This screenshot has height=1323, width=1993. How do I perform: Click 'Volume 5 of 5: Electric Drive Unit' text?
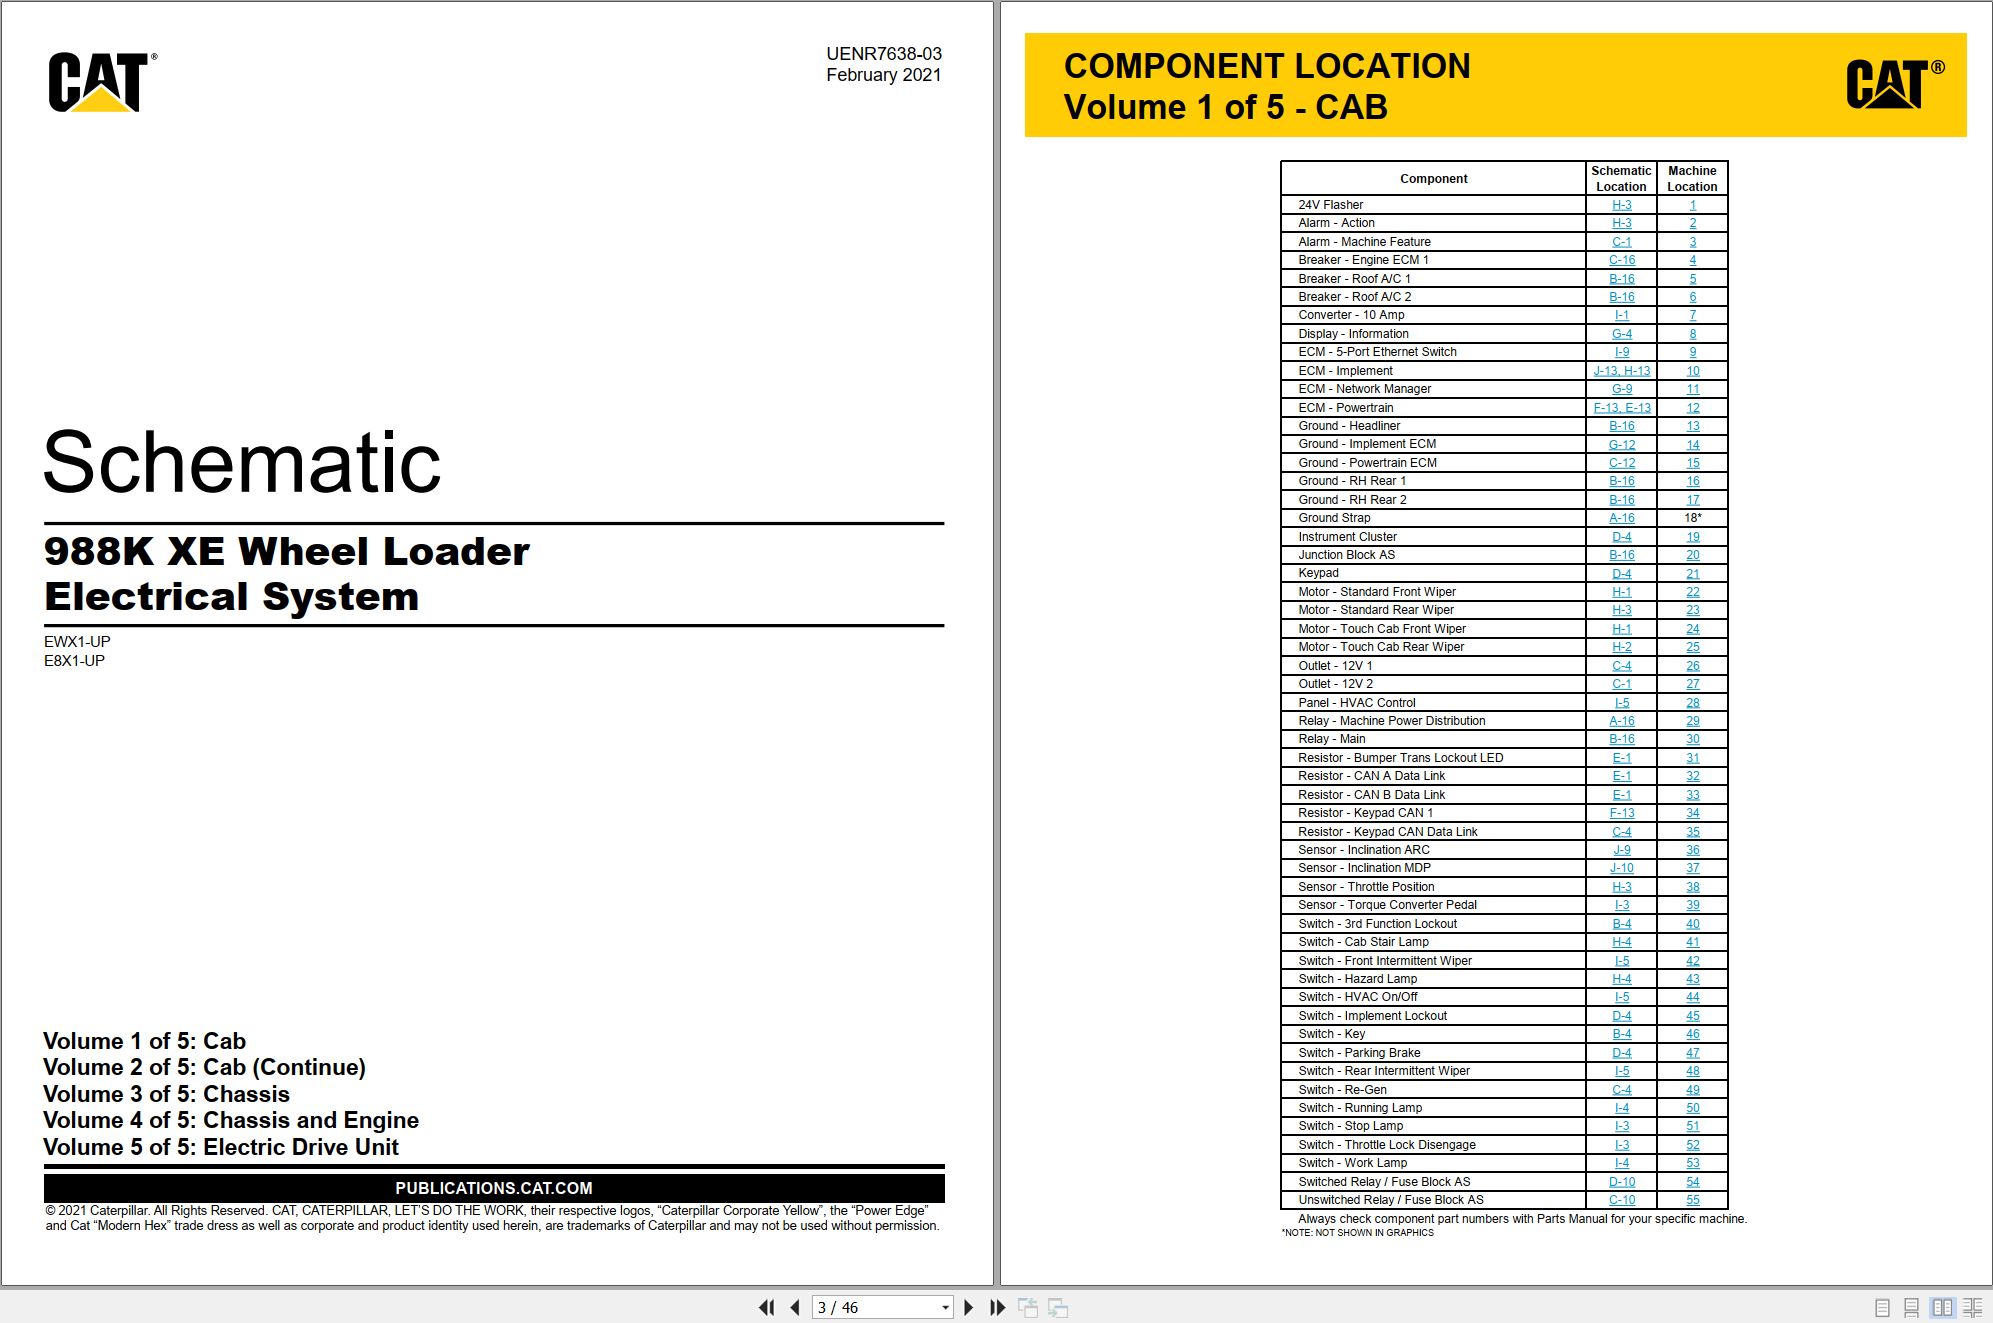[x=221, y=1147]
